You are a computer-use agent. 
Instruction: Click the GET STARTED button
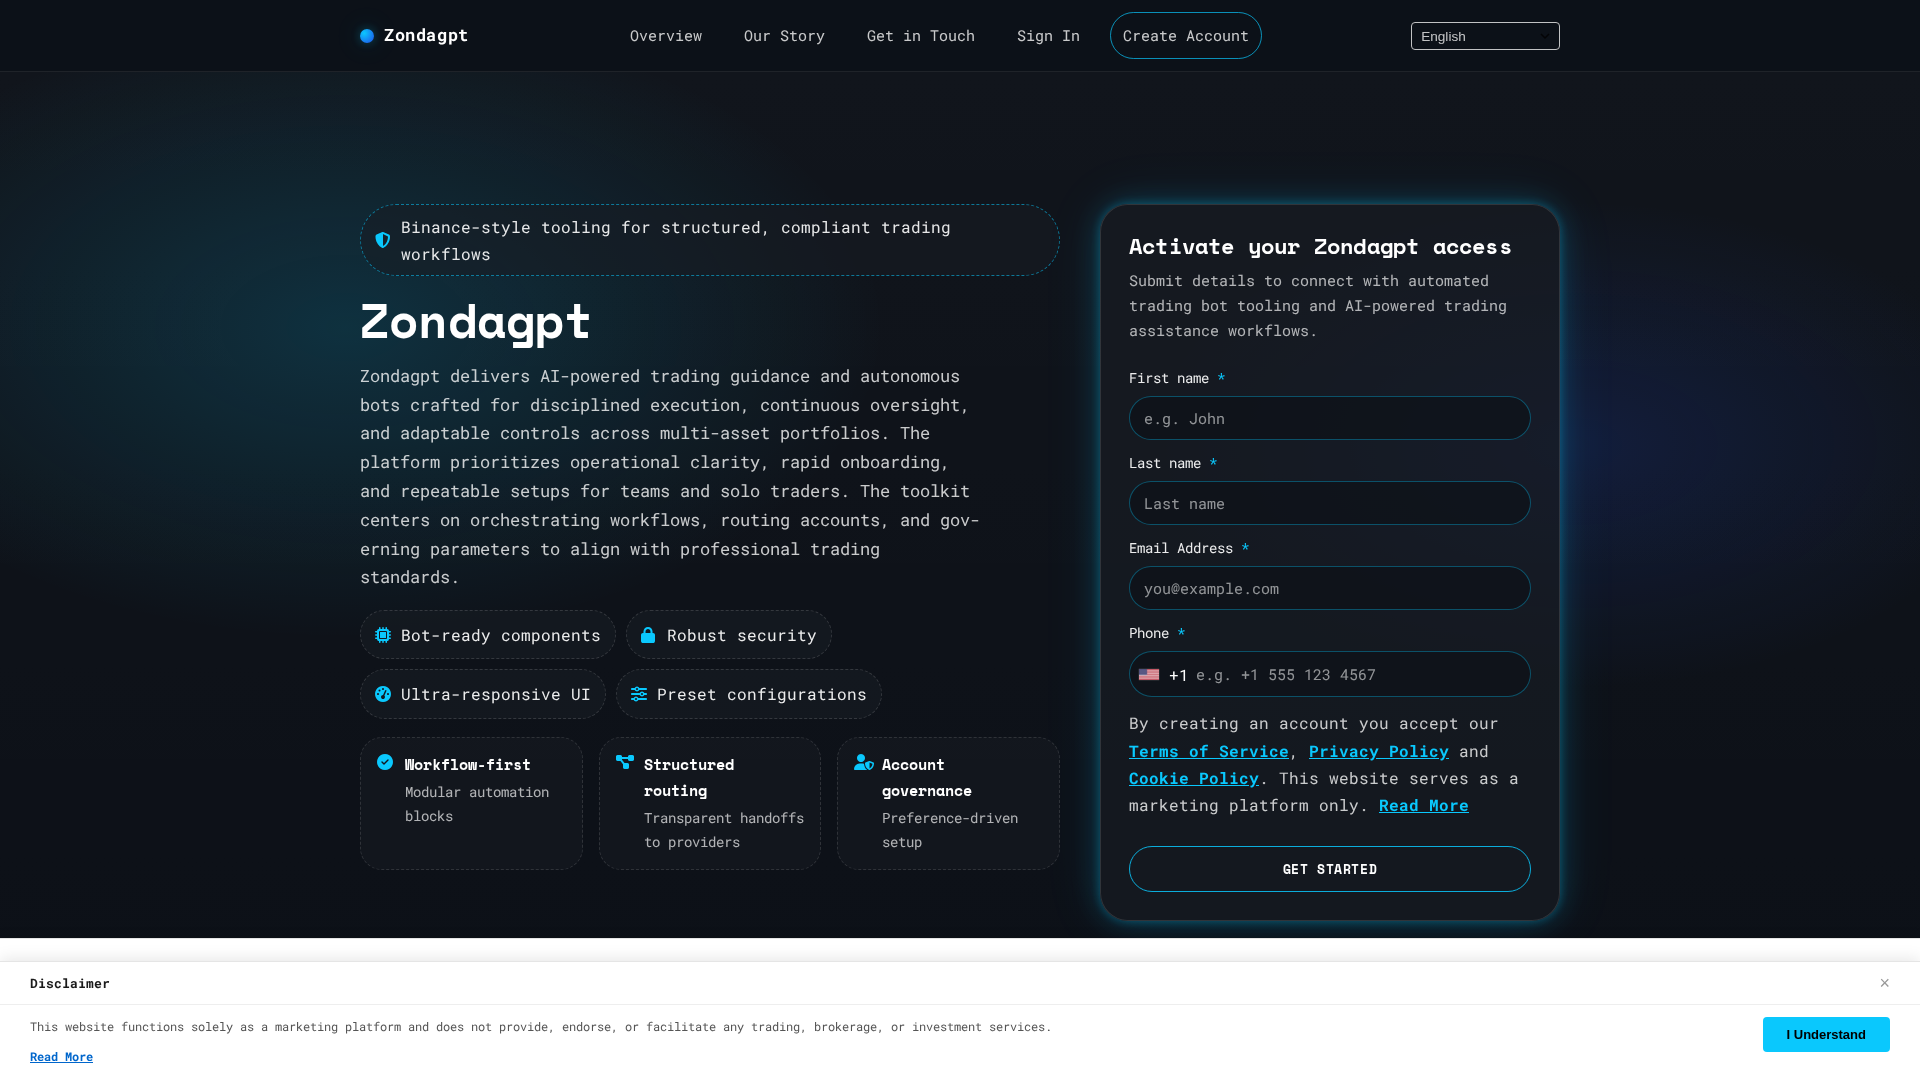coord(1330,869)
